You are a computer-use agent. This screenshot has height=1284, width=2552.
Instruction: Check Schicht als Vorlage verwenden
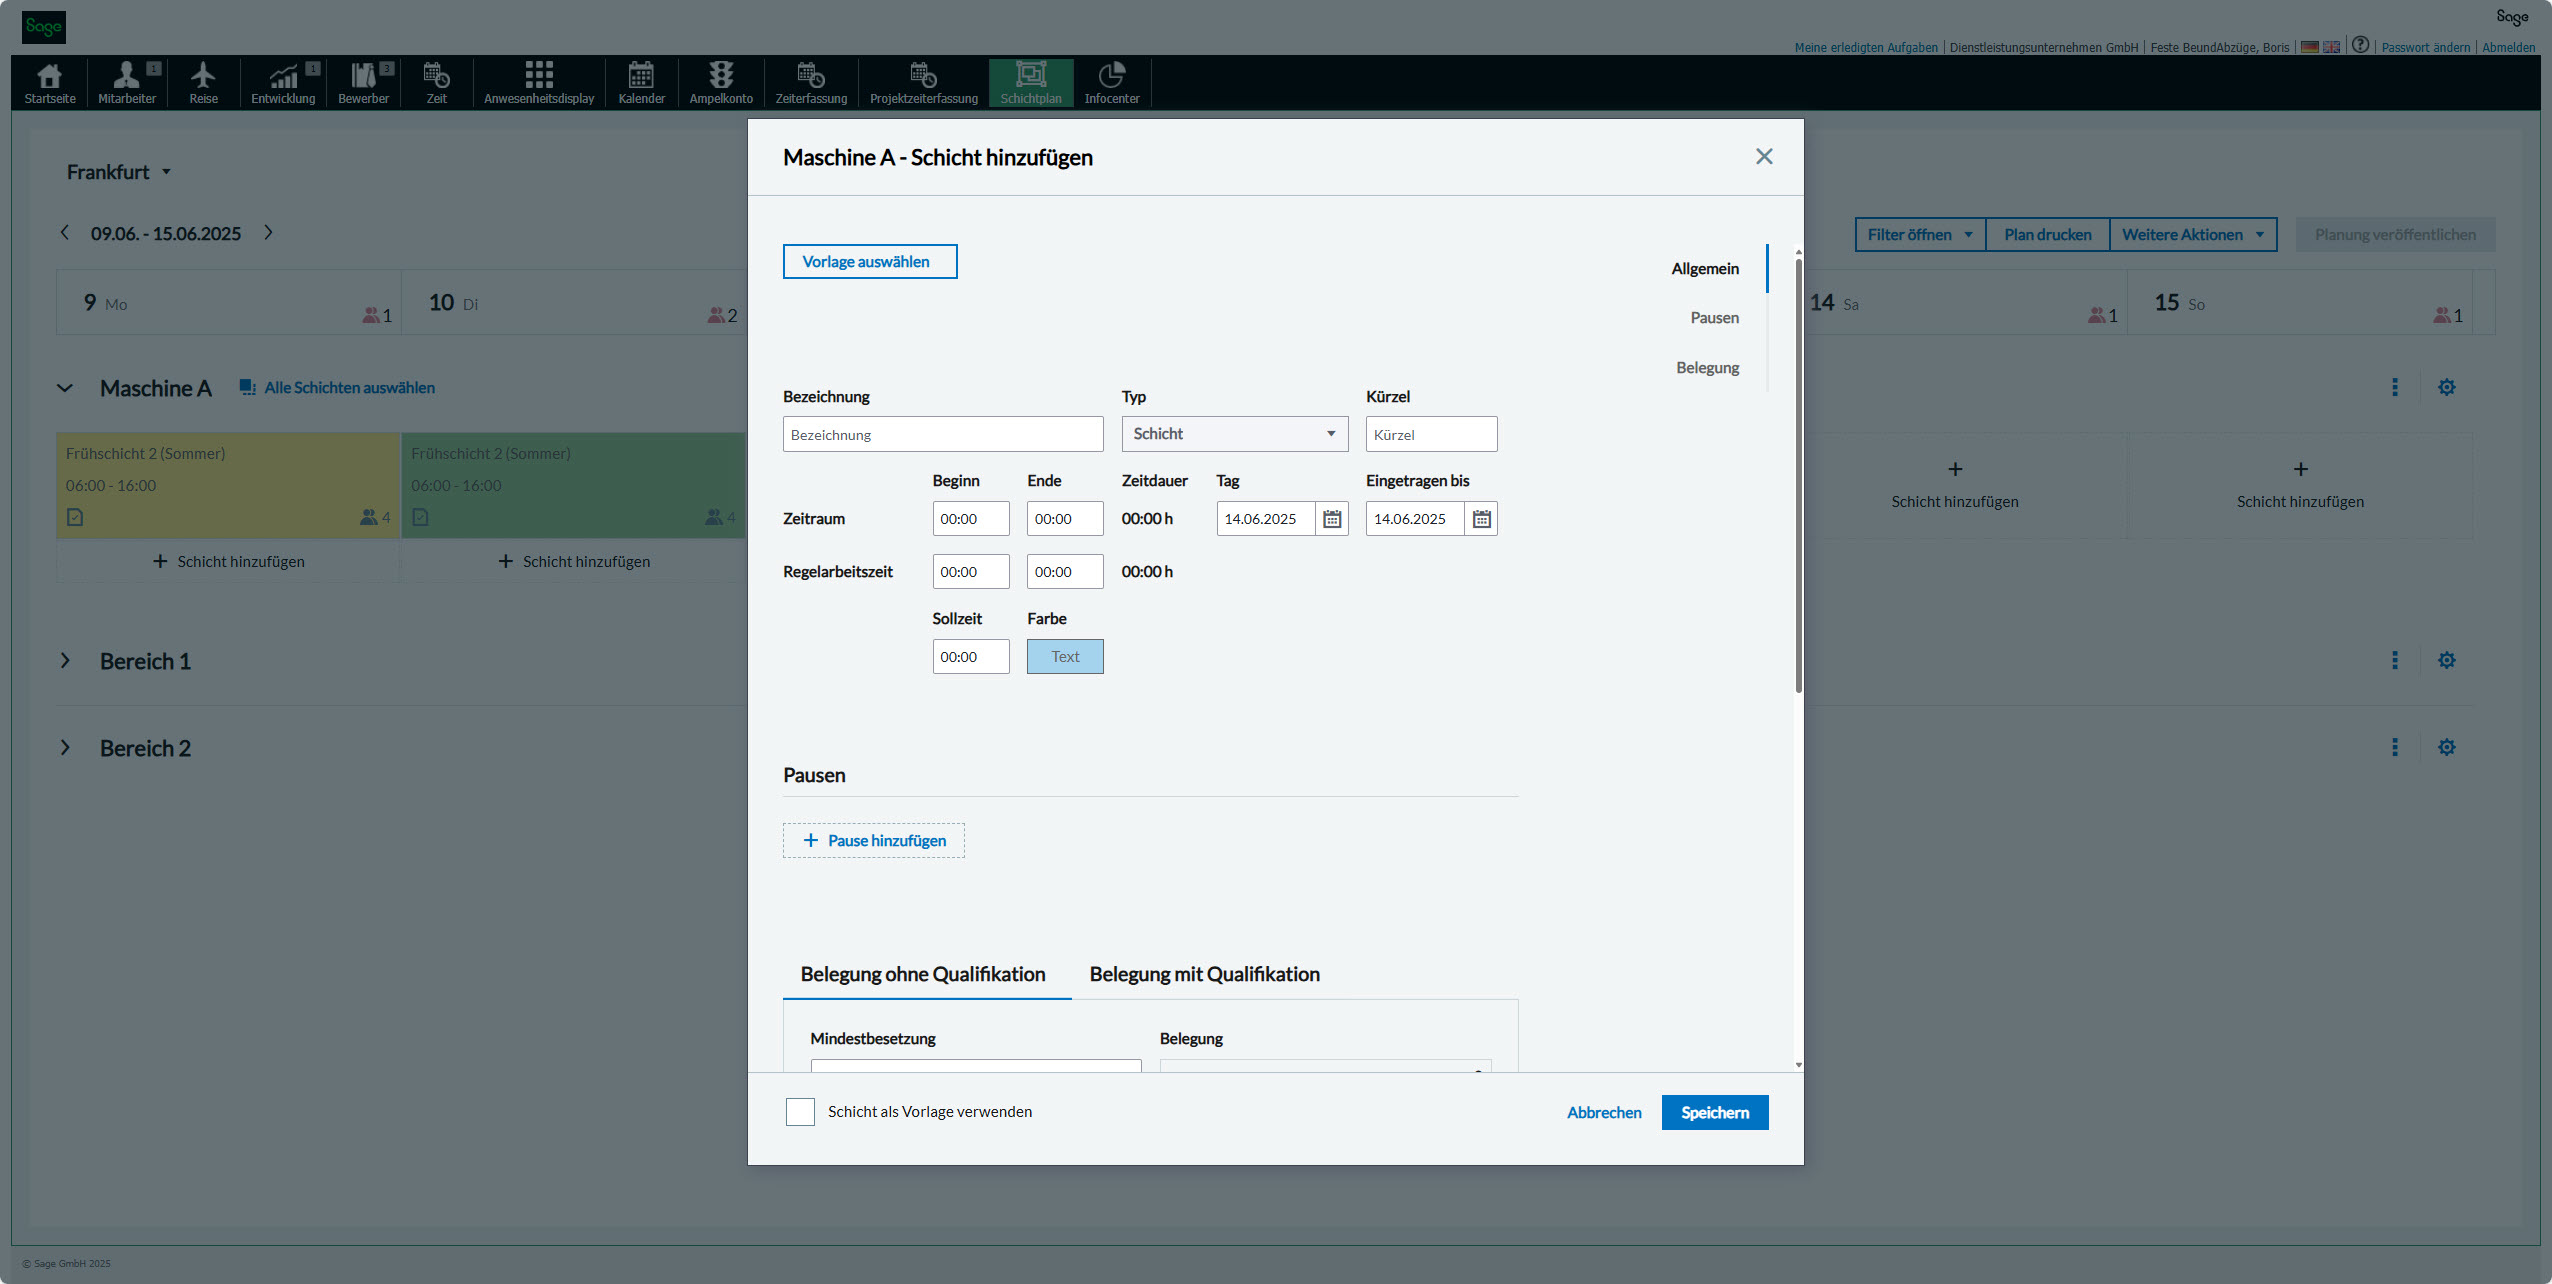click(x=800, y=1112)
